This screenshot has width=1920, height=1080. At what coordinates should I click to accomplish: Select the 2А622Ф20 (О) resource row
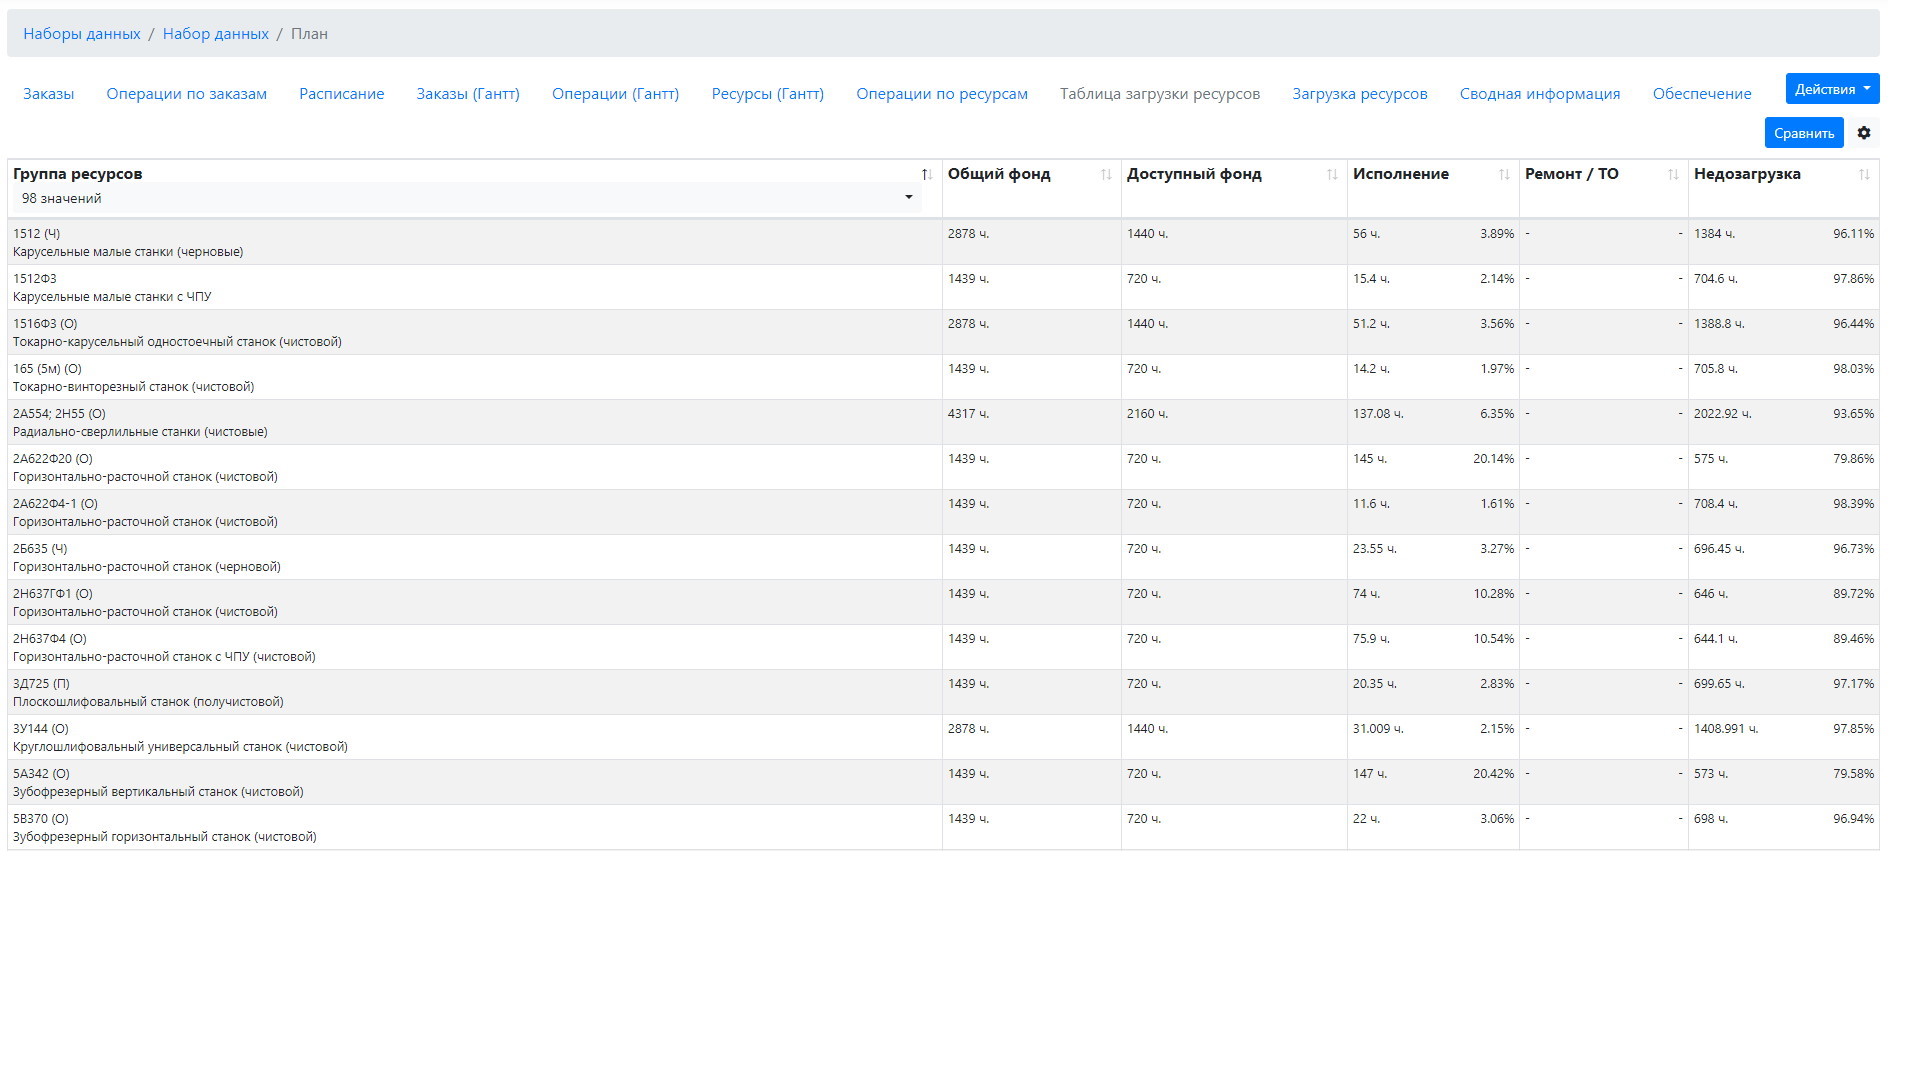pyautogui.click(x=474, y=467)
